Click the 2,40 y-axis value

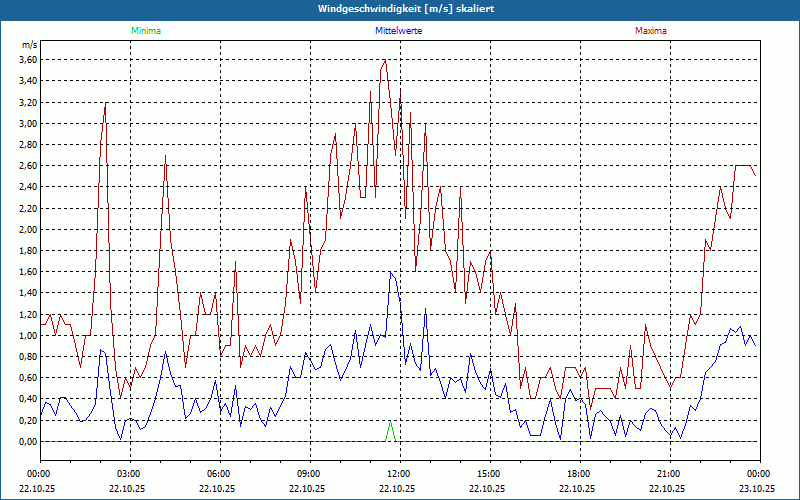pos(28,187)
